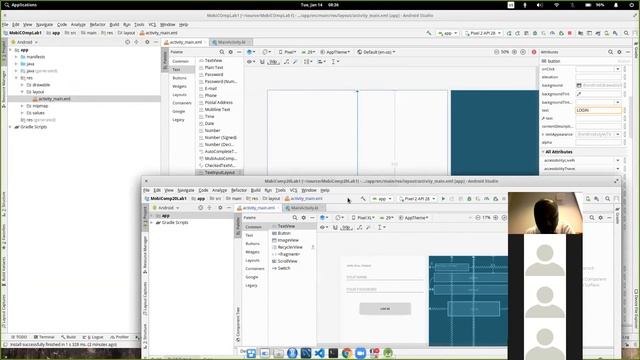Viewport: 640px width, 360px height.
Task: Click the volume icon in the system top bar
Action: 540,5
